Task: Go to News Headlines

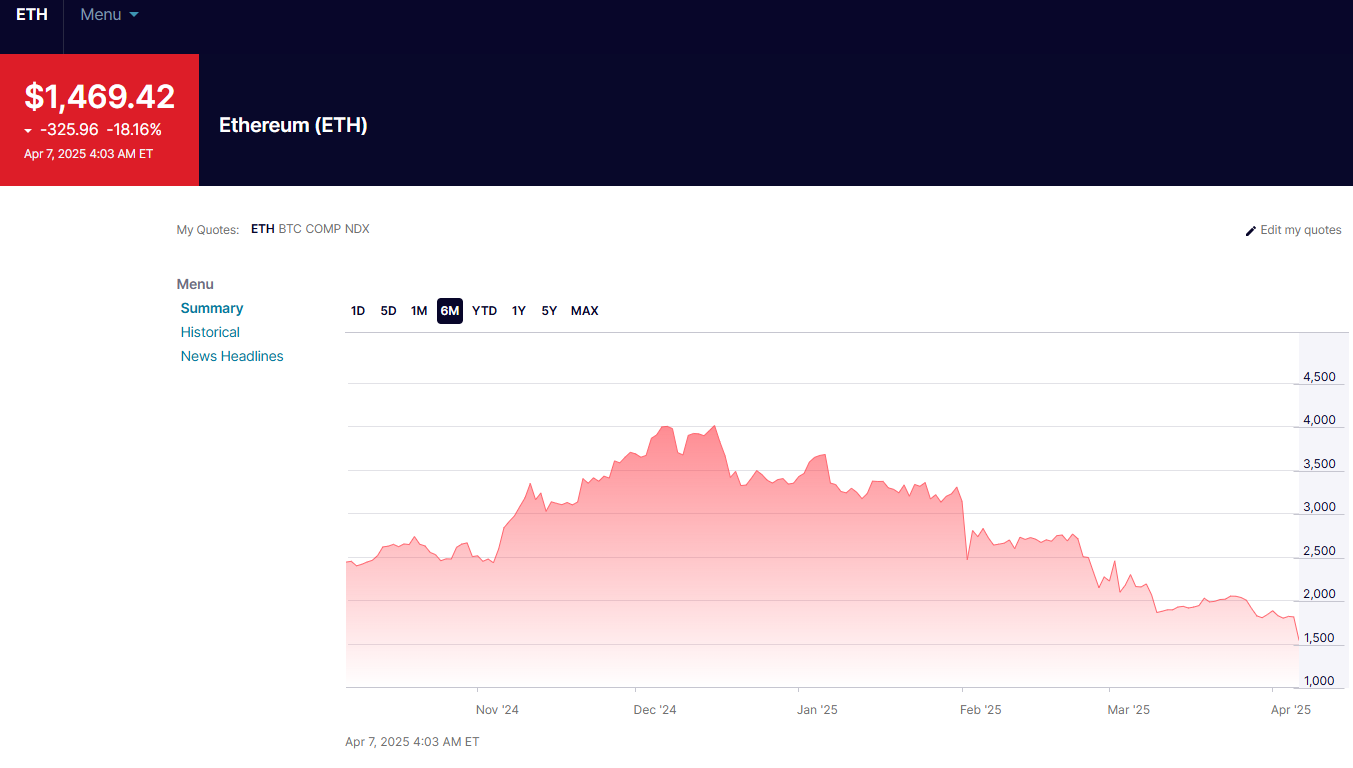Action: pyautogui.click(x=232, y=356)
